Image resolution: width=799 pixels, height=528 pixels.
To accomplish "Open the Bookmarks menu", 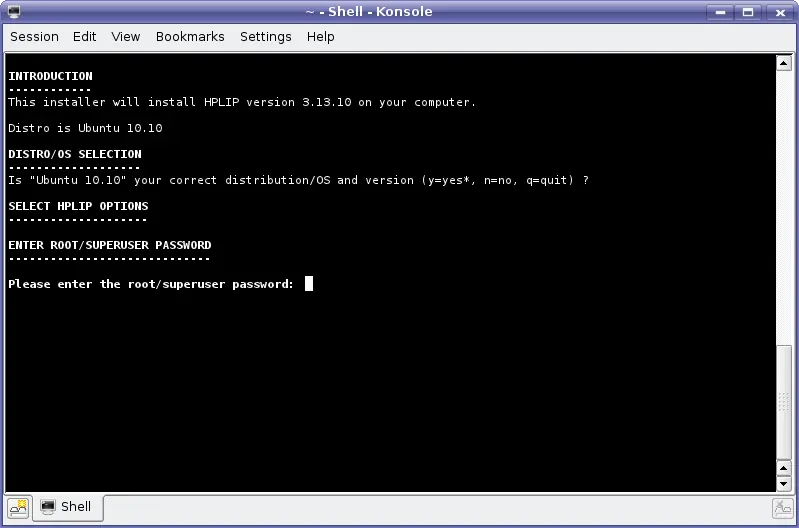I will [x=190, y=37].
